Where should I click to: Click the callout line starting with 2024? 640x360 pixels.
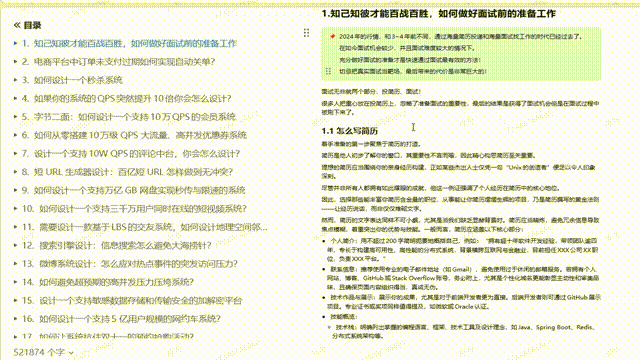pos(461,36)
